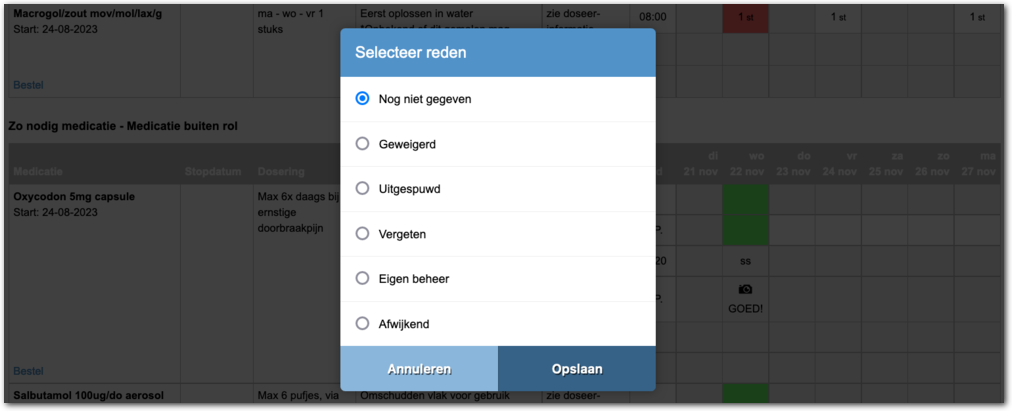Screen dimensions: 1012x411
Task: Click the red "1 st" cell
Action: [x=745, y=17]
